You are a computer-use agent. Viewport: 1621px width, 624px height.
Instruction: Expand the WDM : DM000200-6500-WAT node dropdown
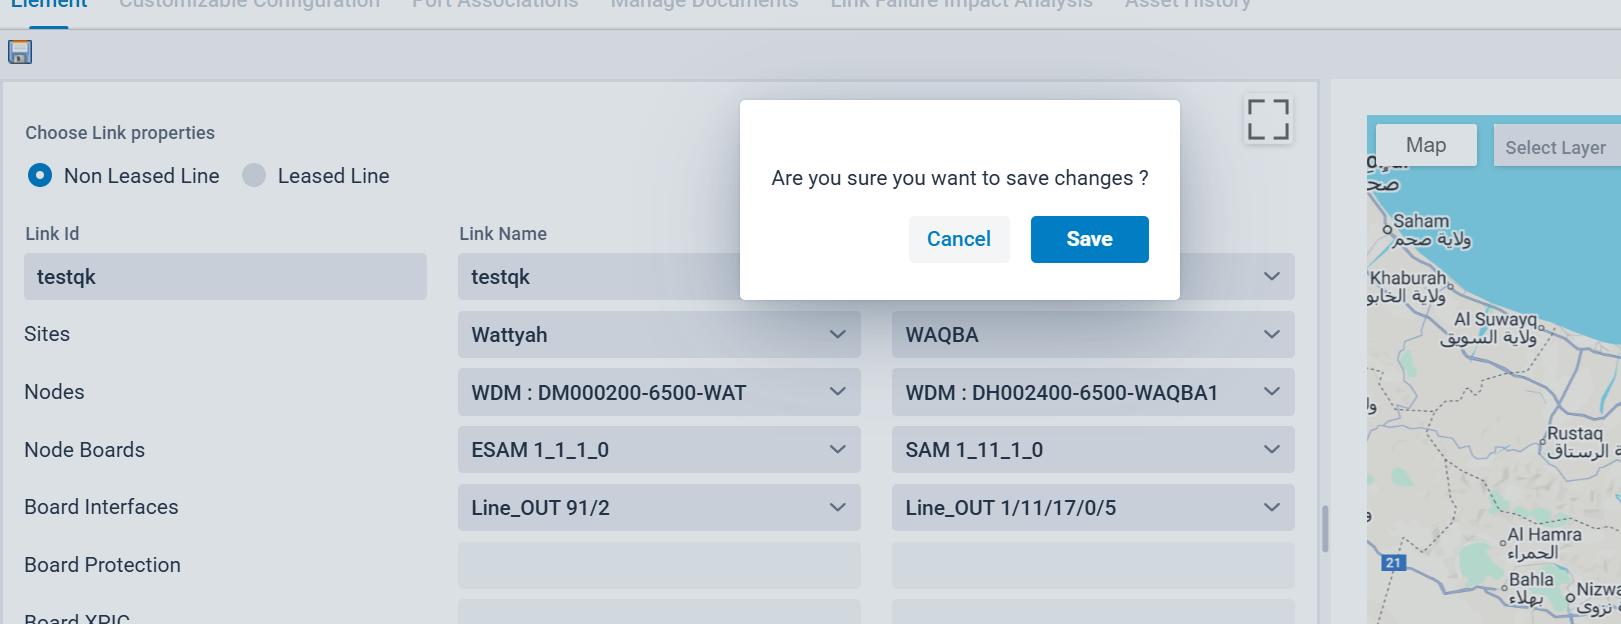(659, 393)
